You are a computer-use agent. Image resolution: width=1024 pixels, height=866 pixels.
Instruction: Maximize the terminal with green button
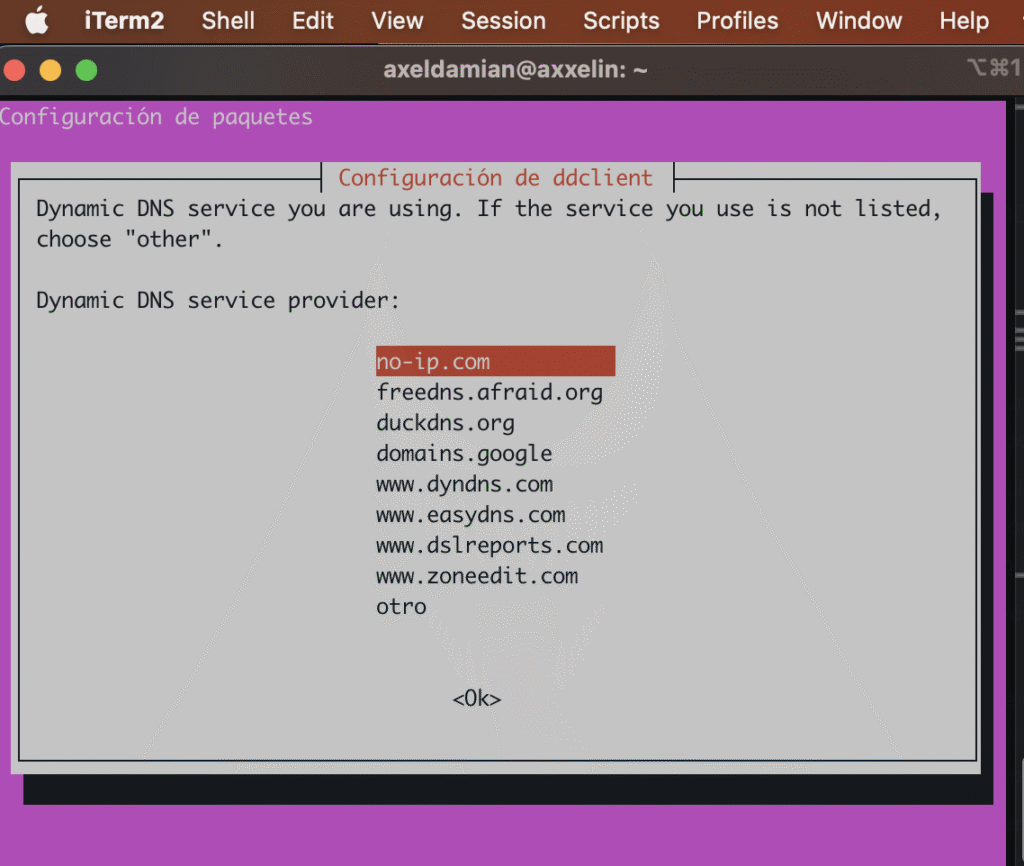click(86, 70)
